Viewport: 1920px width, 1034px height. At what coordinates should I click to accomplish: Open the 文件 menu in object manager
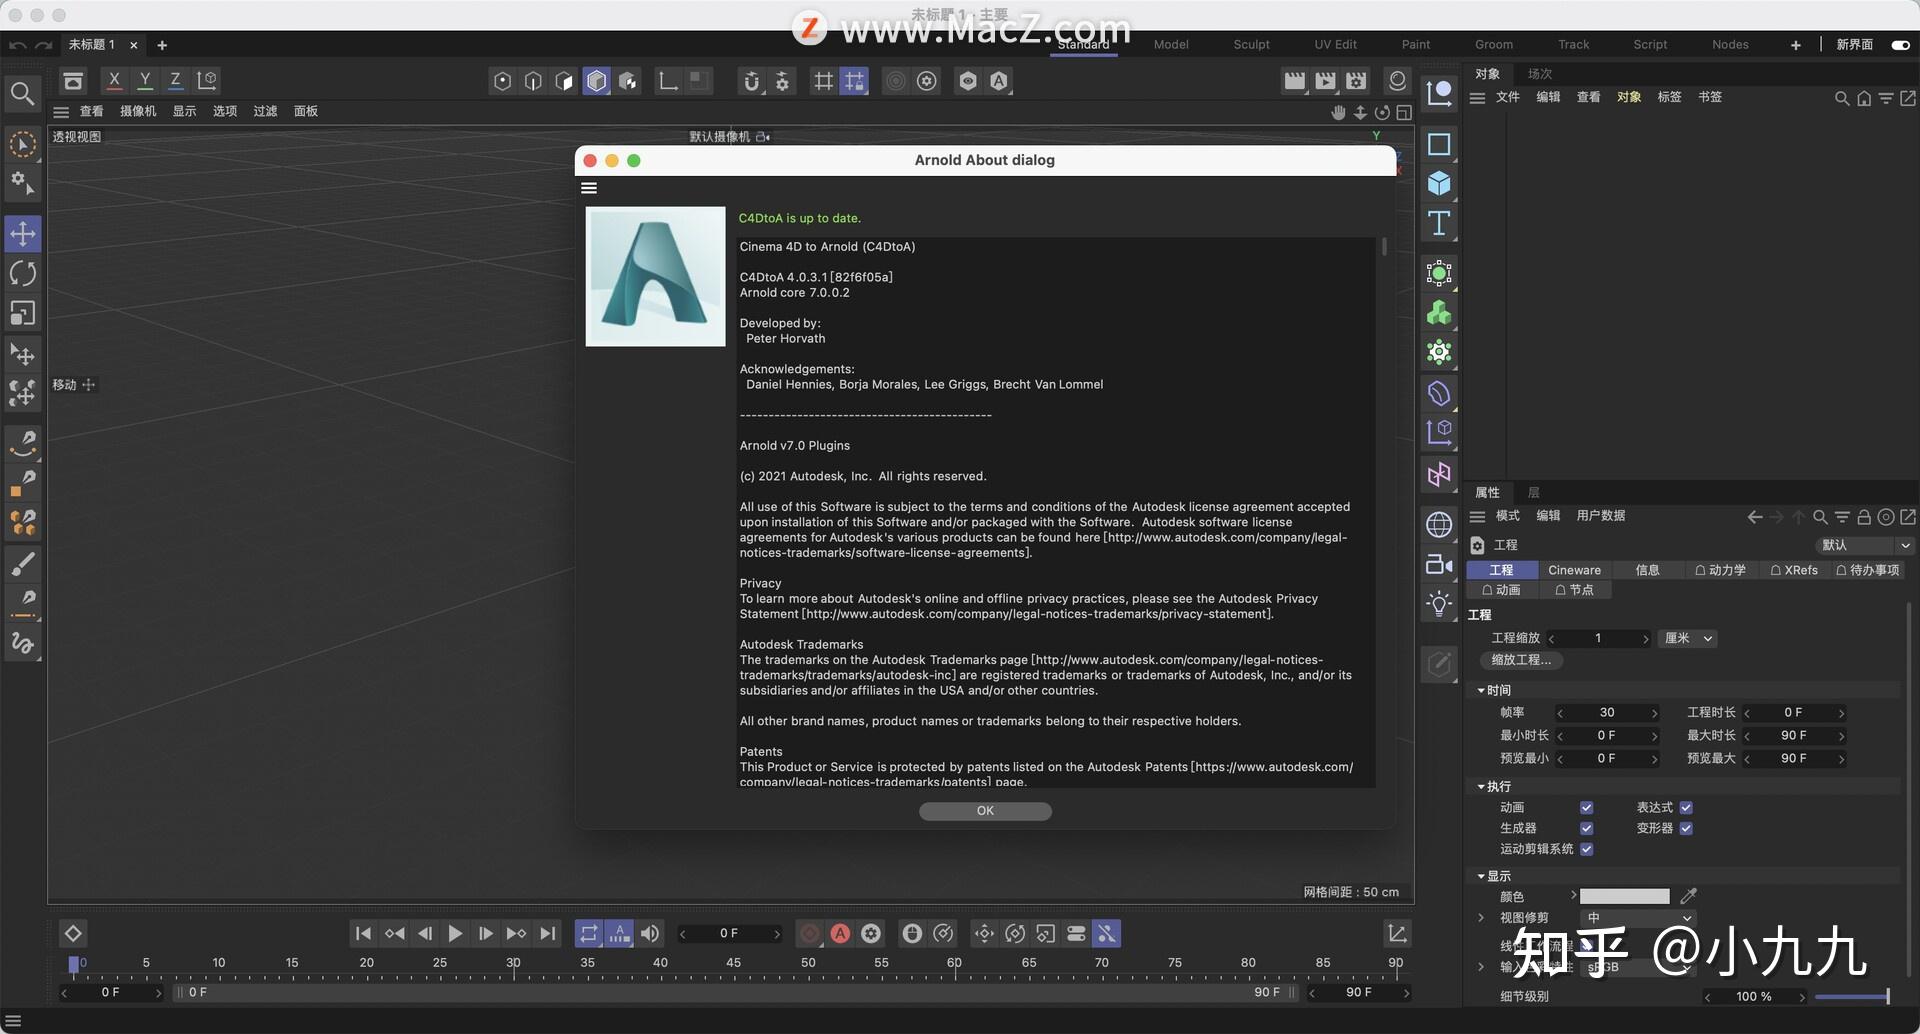(1508, 97)
